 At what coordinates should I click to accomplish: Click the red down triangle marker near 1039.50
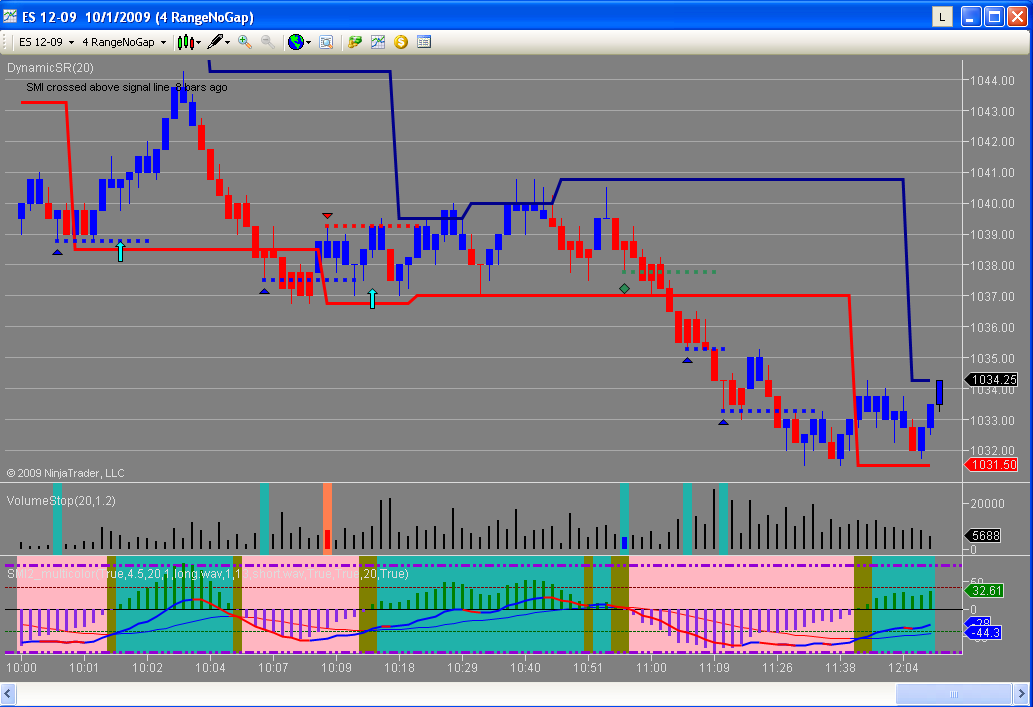point(327,215)
